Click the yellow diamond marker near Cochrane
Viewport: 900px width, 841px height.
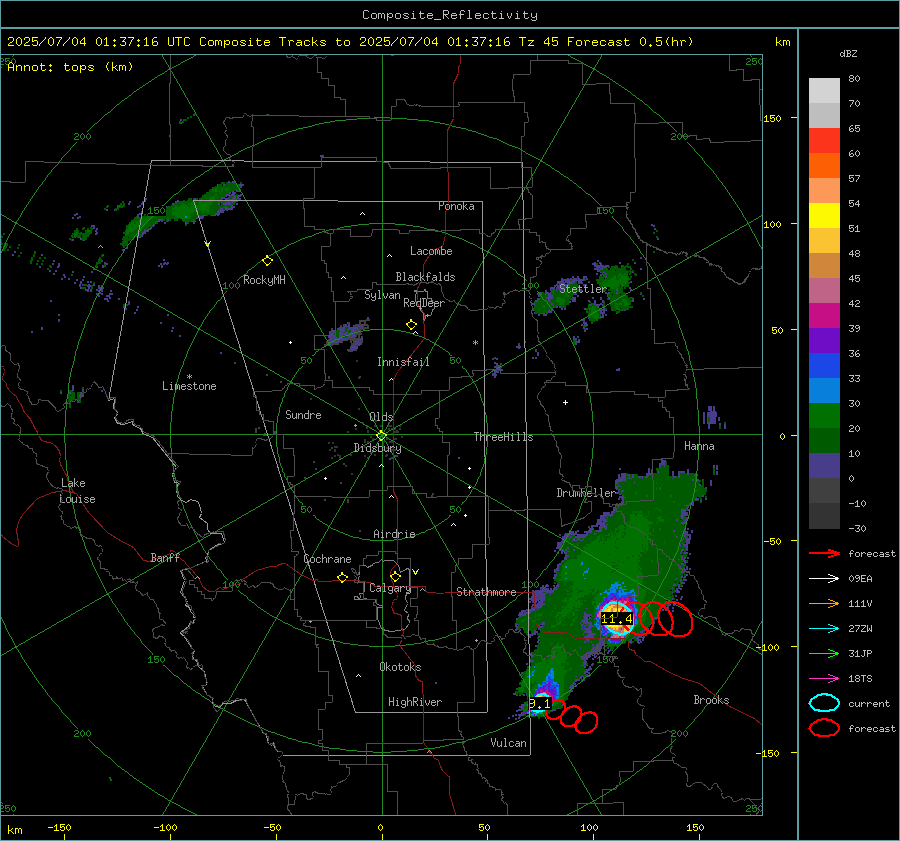point(343,577)
